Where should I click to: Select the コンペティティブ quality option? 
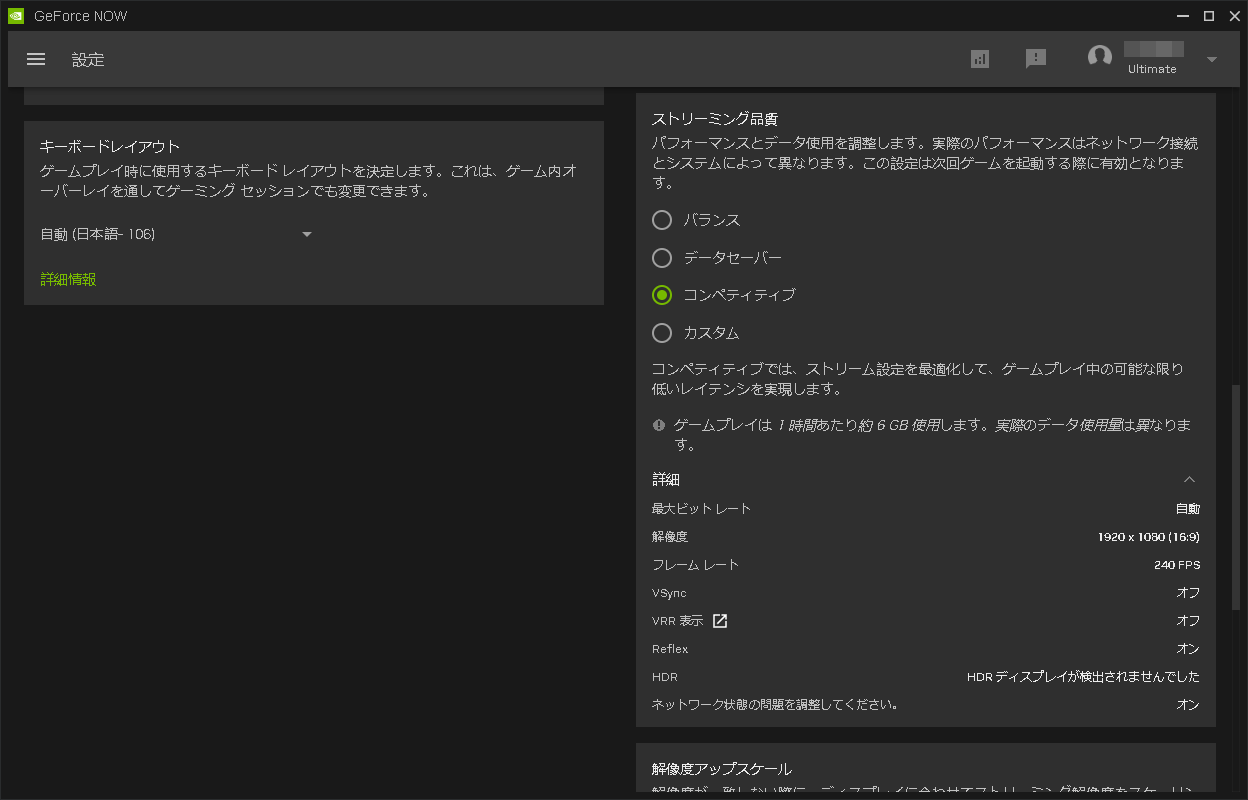coord(661,295)
